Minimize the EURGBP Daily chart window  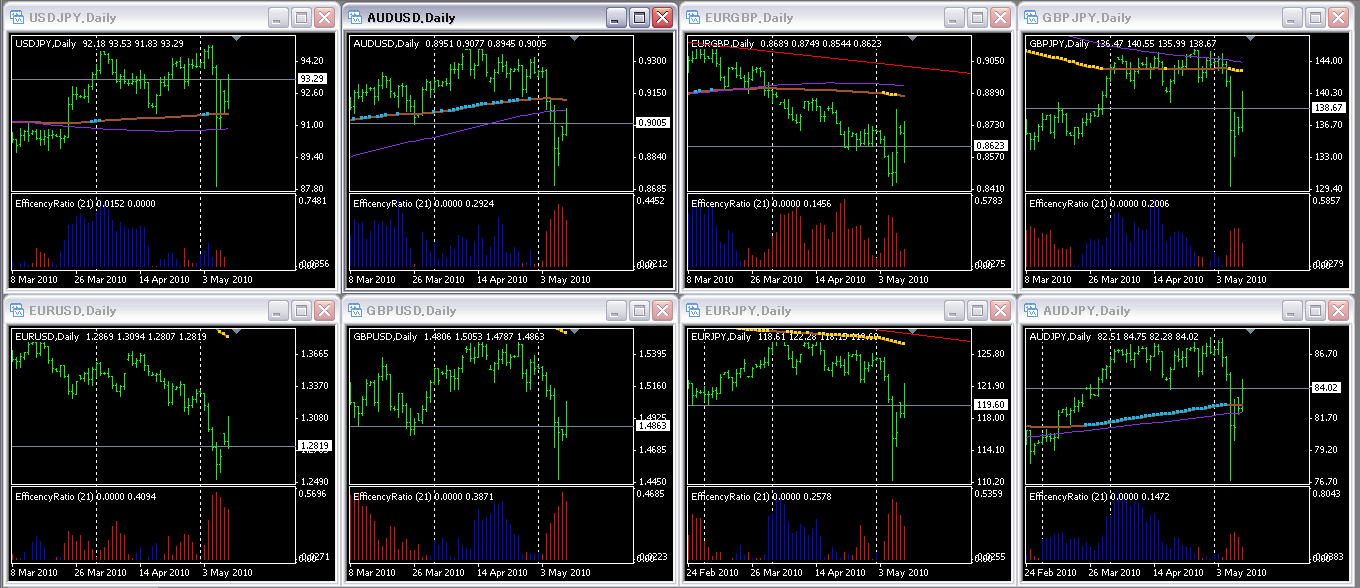955,18
